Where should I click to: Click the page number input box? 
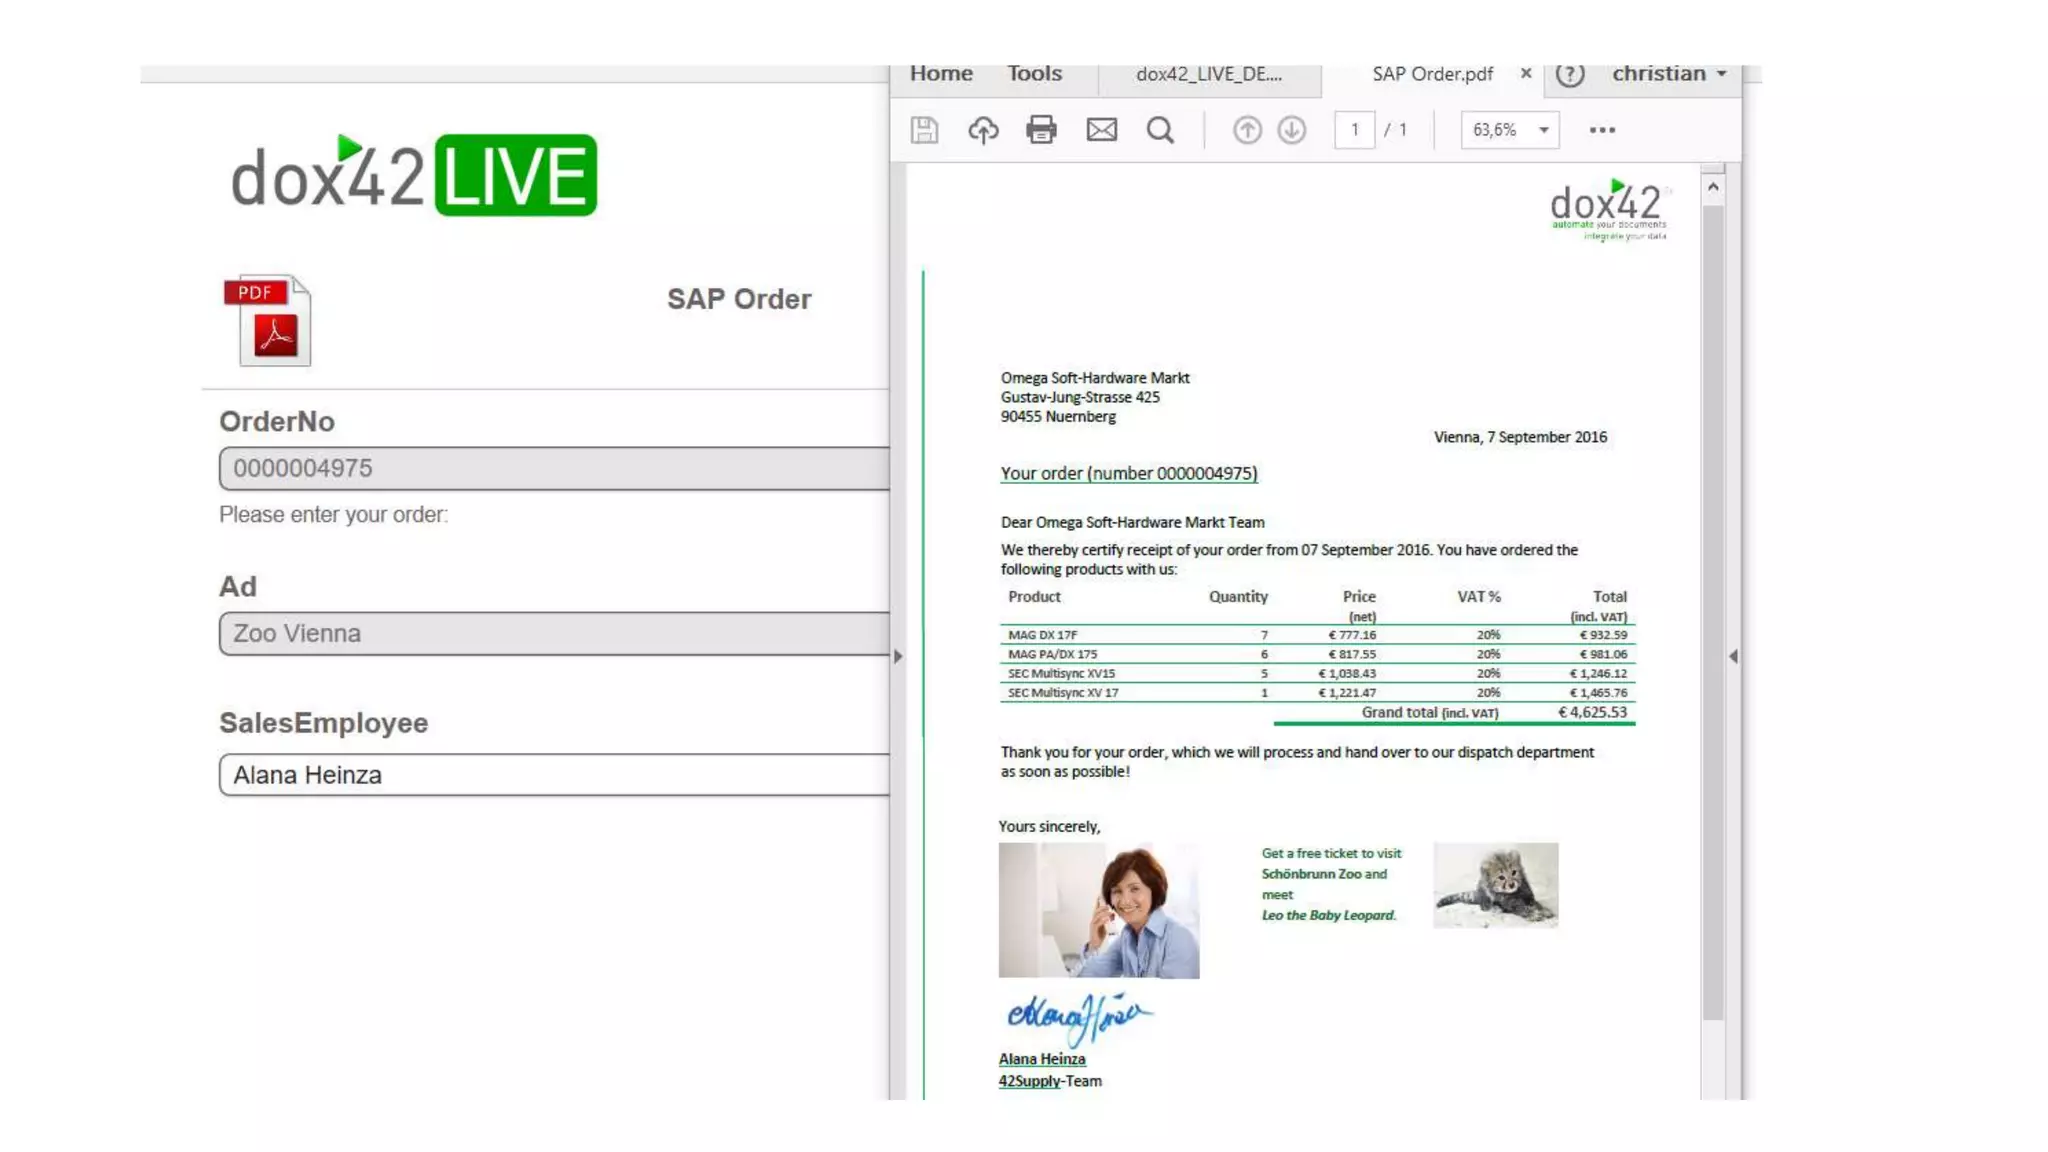[x=1354, y=130]
